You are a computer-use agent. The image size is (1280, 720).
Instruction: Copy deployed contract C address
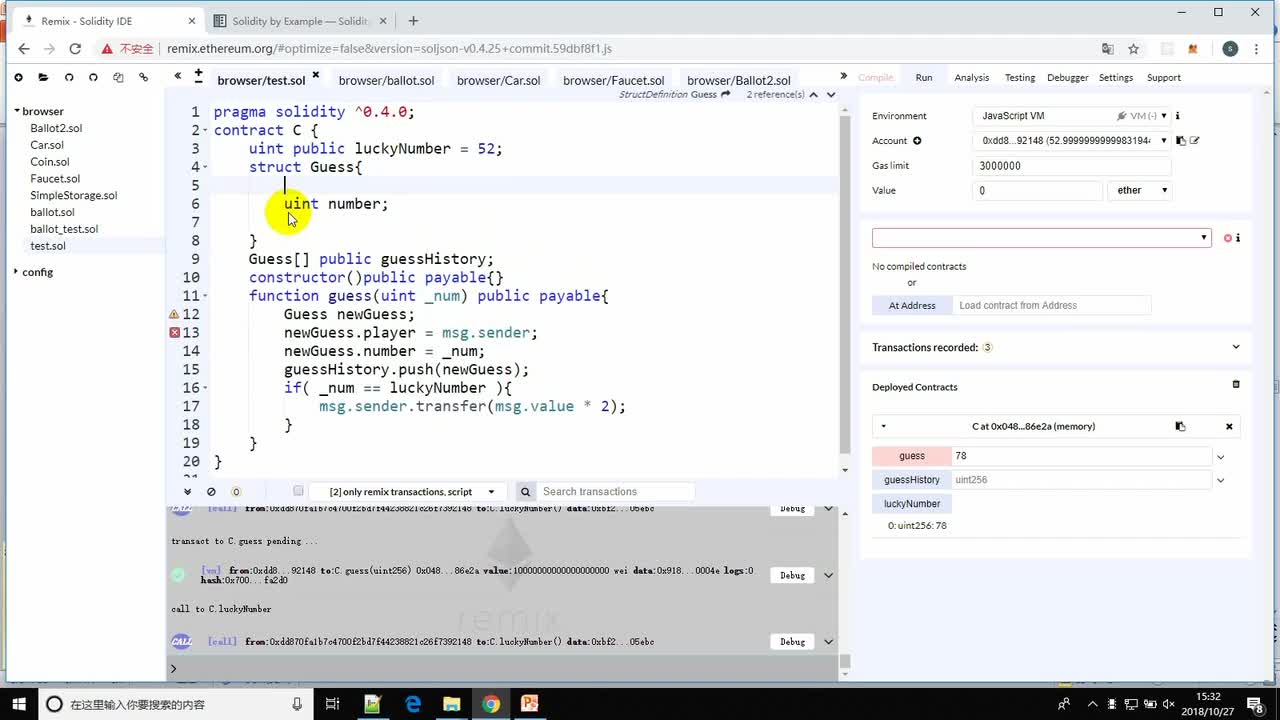(x=1180, y=426)
